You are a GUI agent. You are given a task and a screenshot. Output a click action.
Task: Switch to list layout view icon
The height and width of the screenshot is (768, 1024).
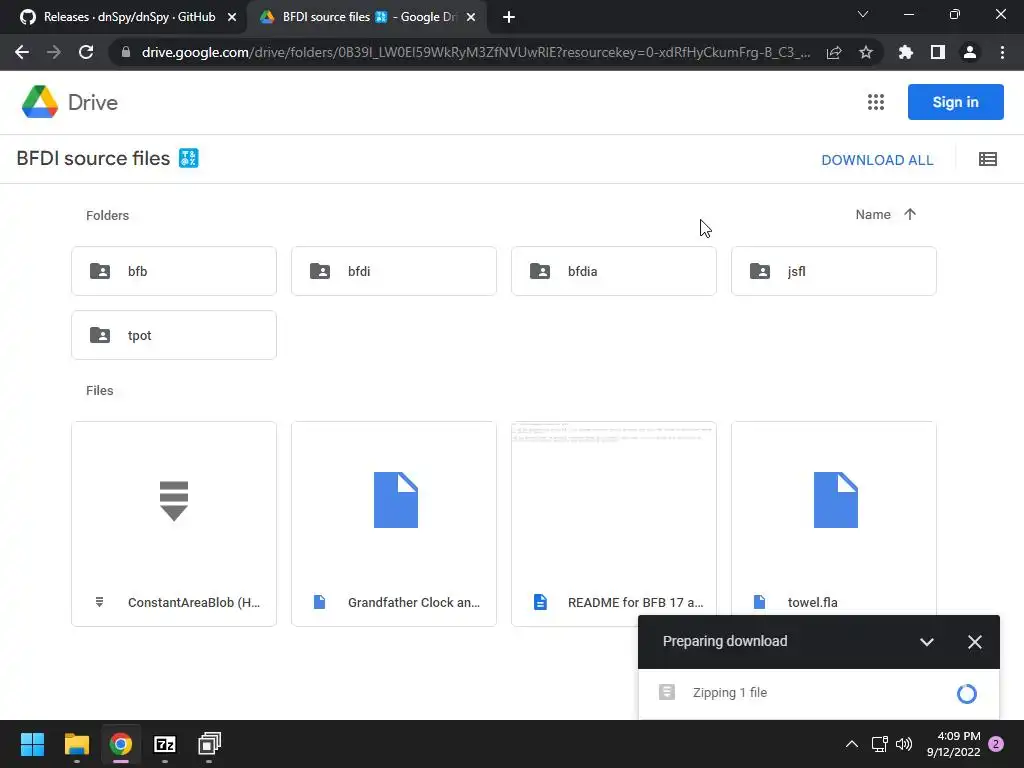coord(987,159)
